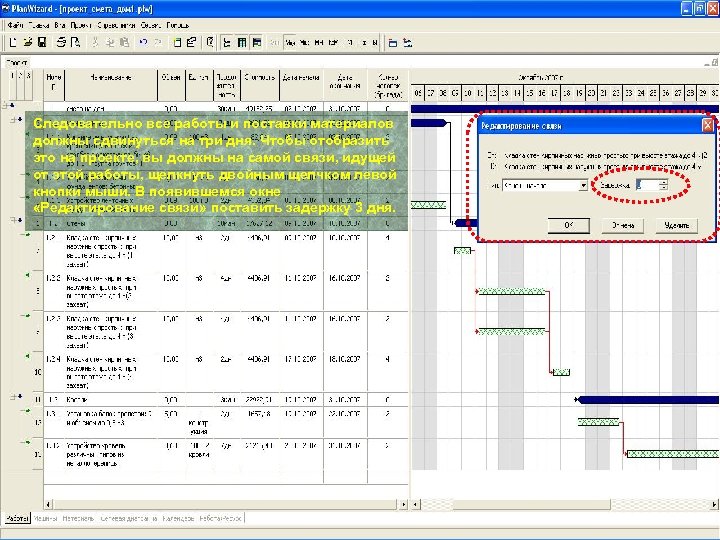
Task: Switch to the Работа-Ресурс bottom tab
Action: [x=220, y=518]
